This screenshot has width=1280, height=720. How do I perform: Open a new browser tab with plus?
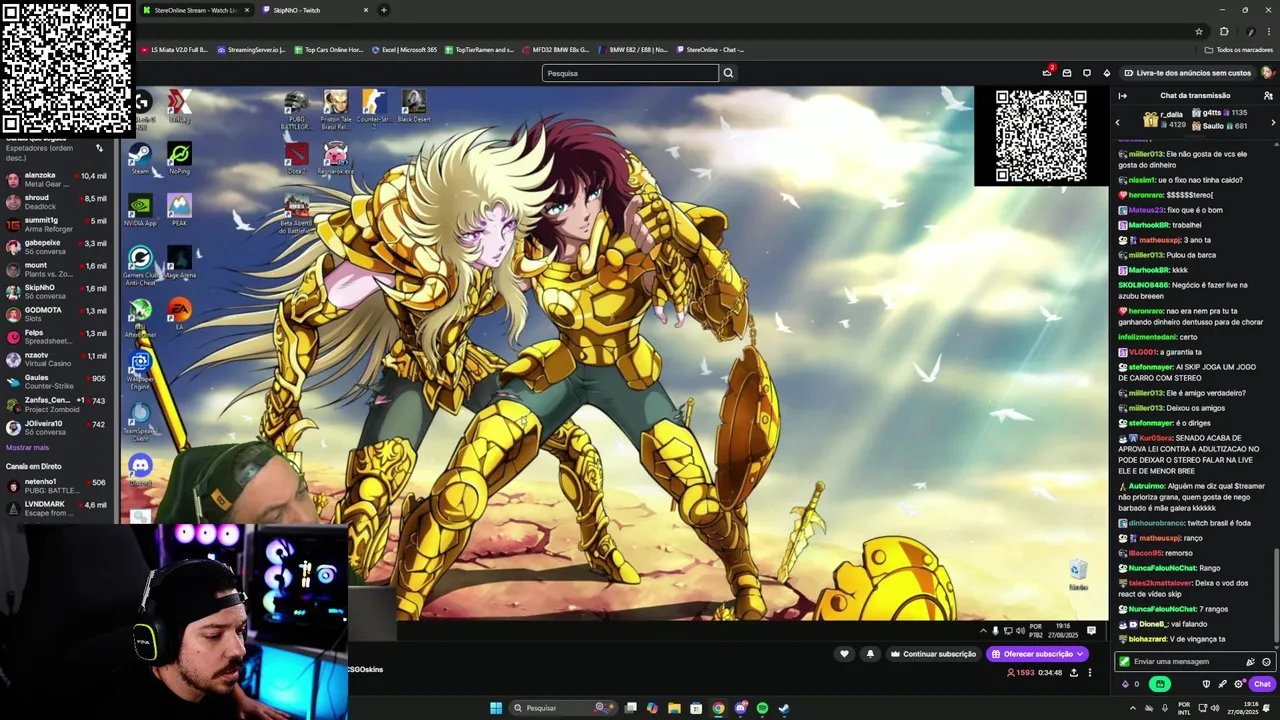click(x=384, y=10)
